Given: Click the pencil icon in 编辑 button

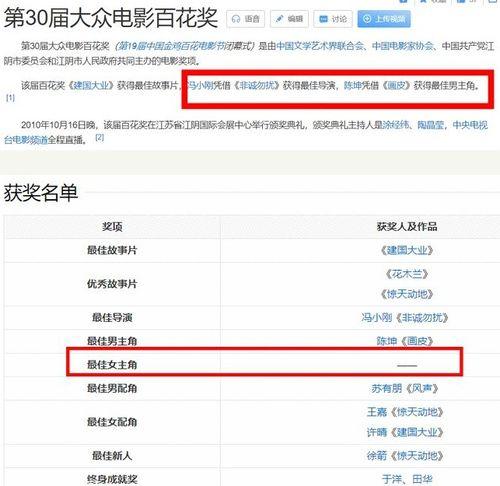Looking at the screenshot, I should point(279,19).
